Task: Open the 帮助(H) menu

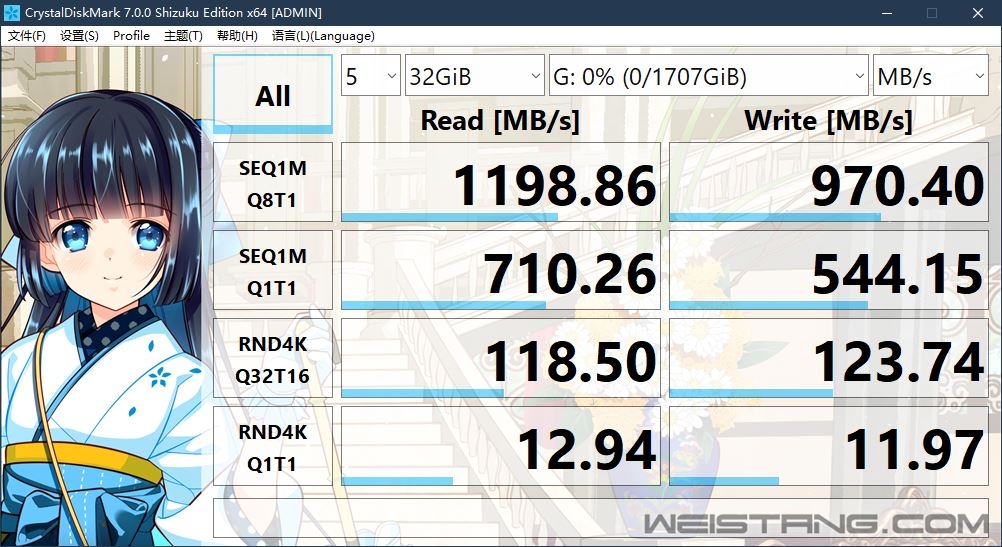Action: [x=237, y=36]
